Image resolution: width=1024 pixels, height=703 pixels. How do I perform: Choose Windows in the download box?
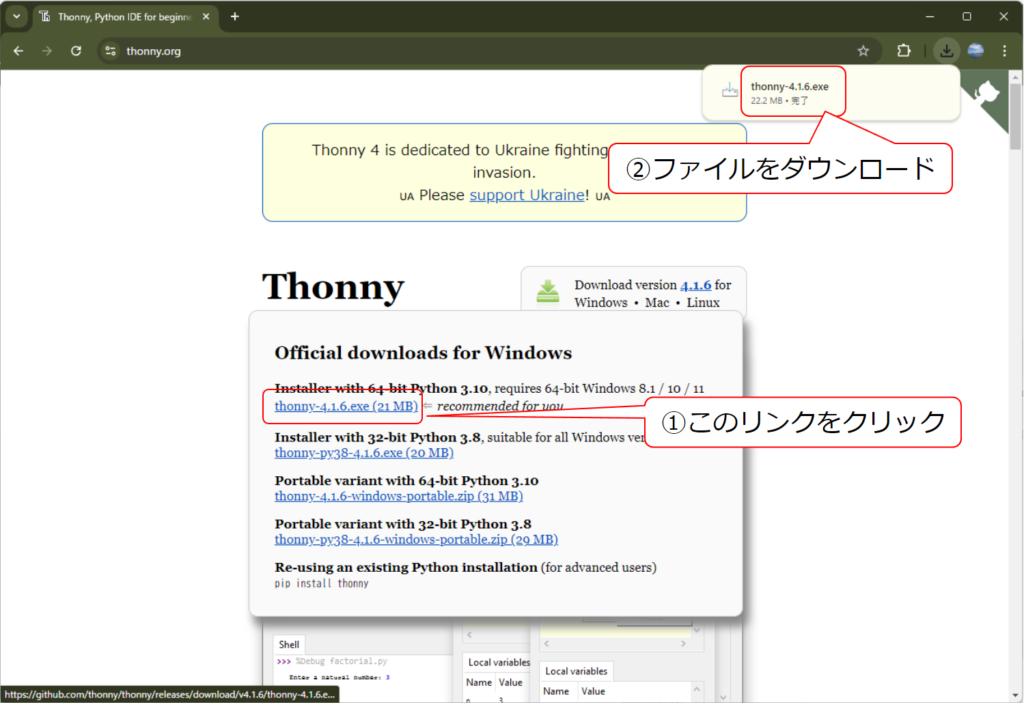601,302
